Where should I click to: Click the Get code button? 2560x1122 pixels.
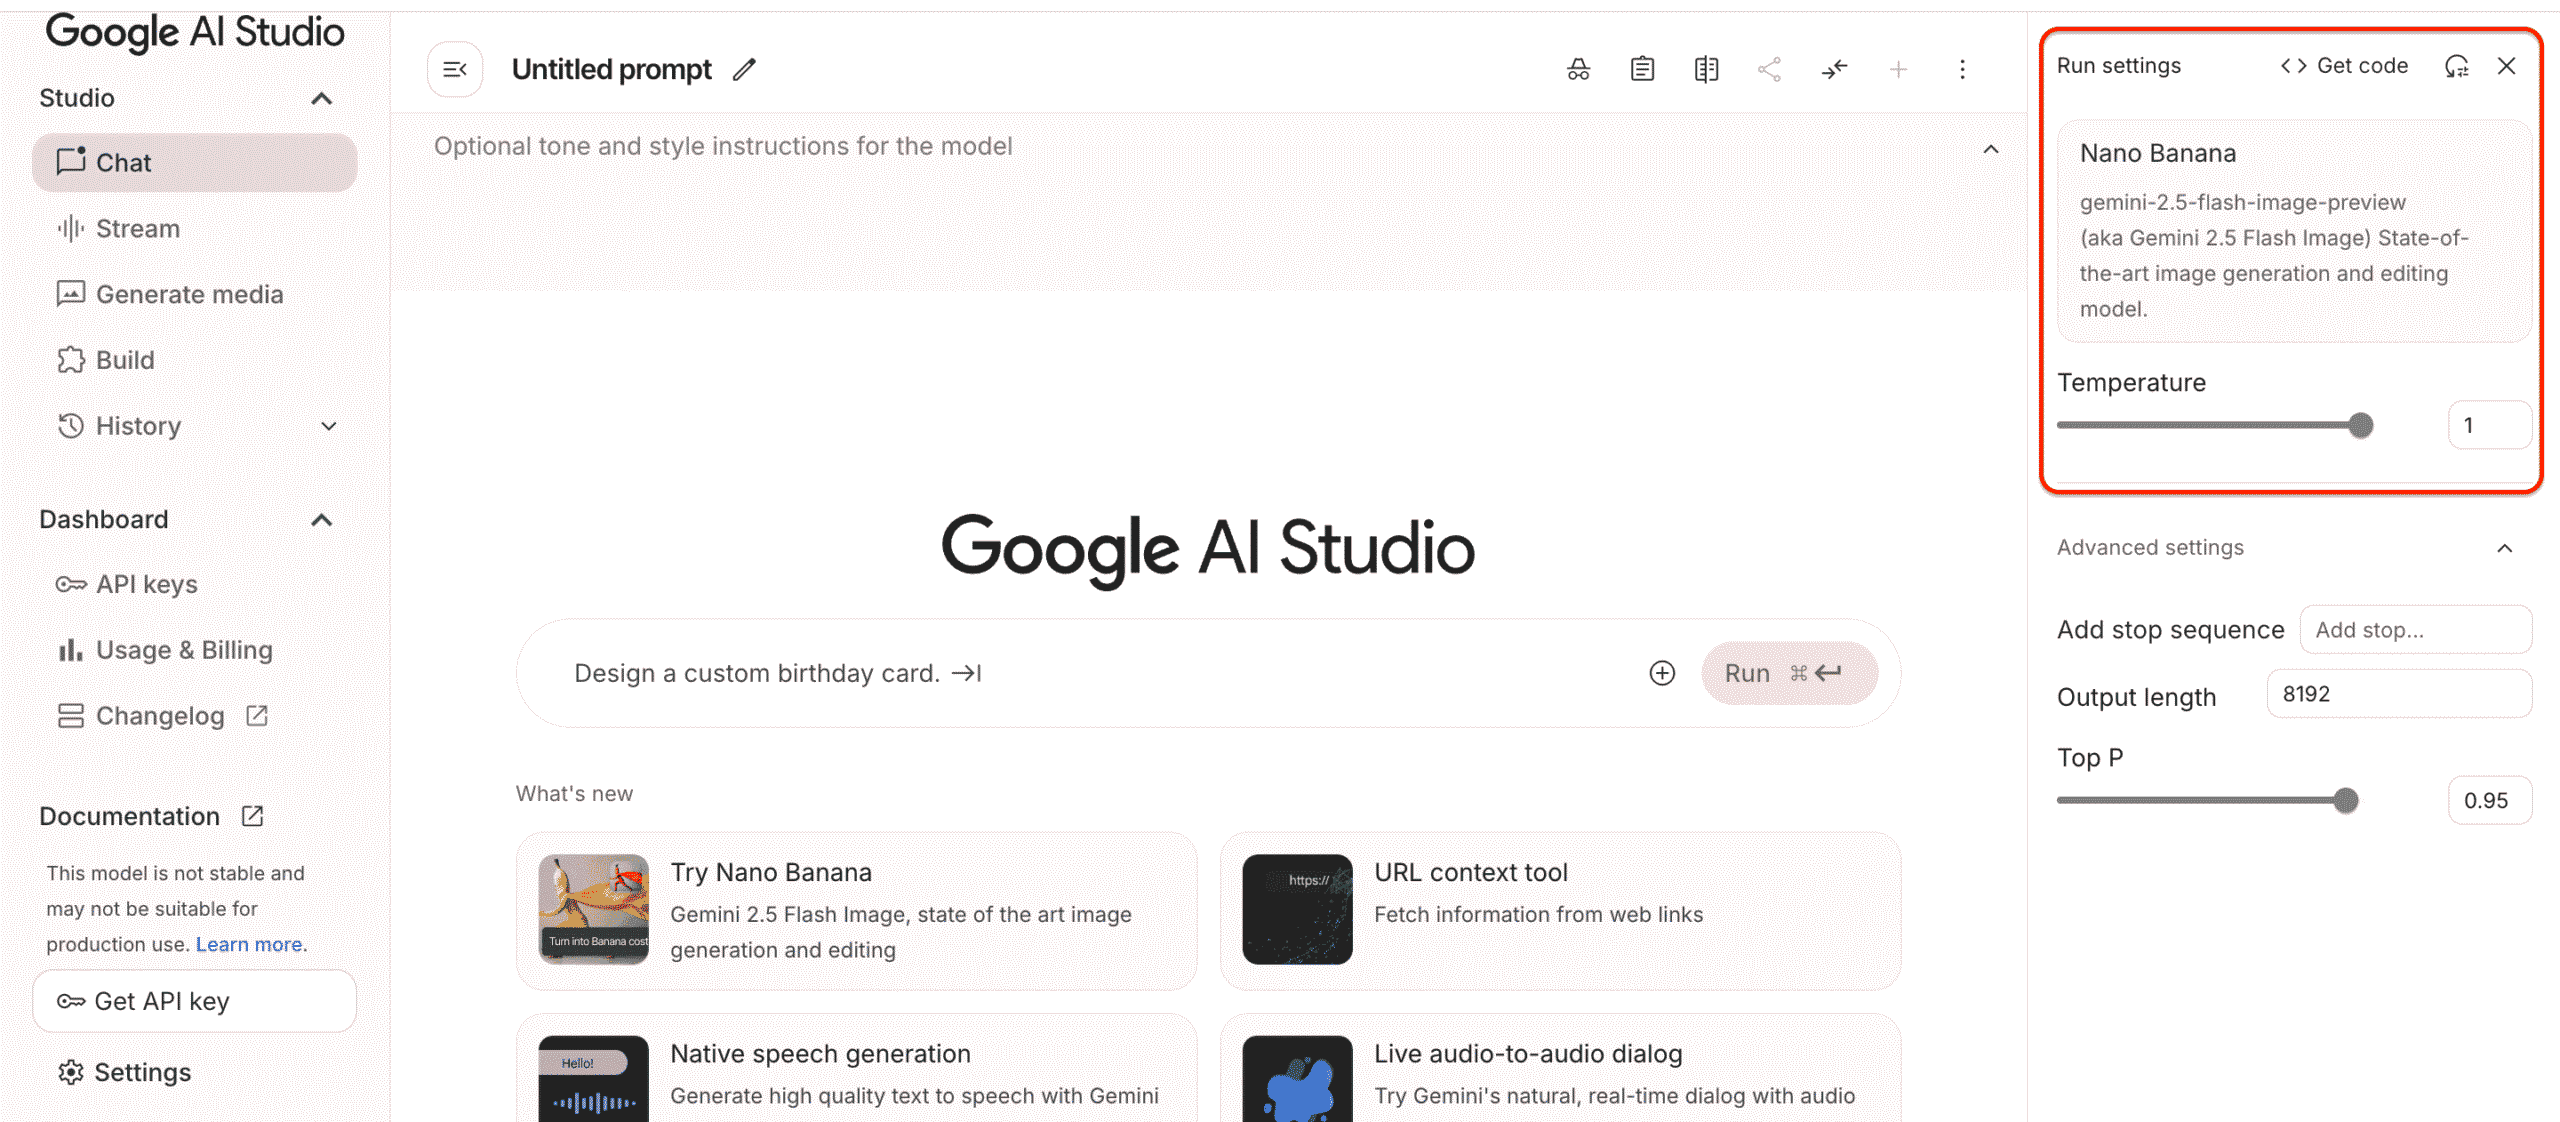2344,66
